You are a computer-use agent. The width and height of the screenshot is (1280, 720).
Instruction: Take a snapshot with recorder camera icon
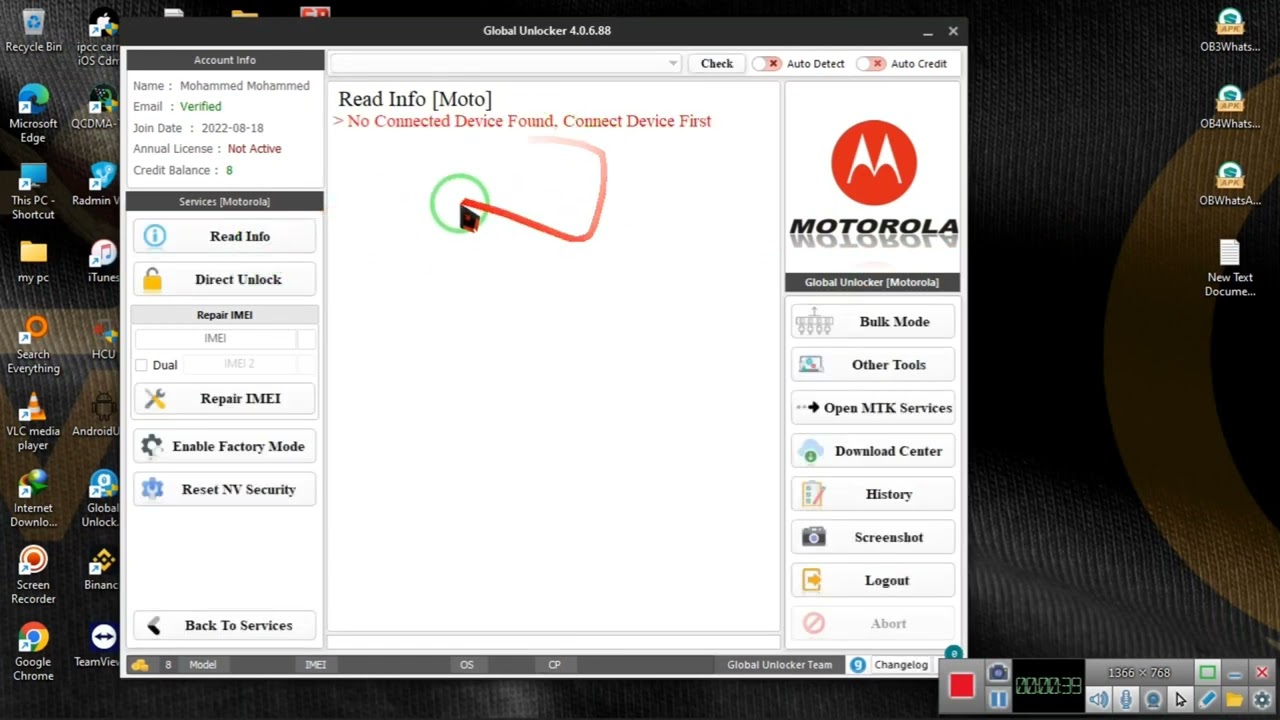[998, 673]
